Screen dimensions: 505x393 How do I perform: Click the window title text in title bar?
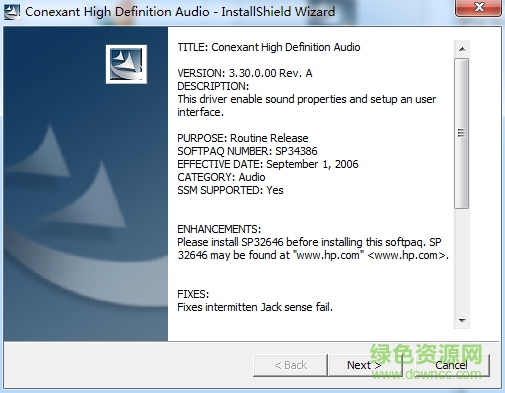point(180,12)
